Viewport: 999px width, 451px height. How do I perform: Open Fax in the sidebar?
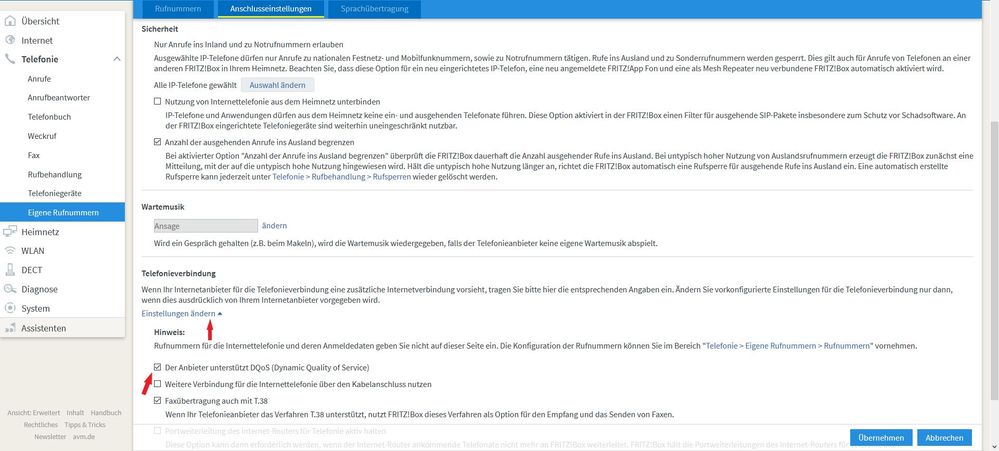(34, 155)
